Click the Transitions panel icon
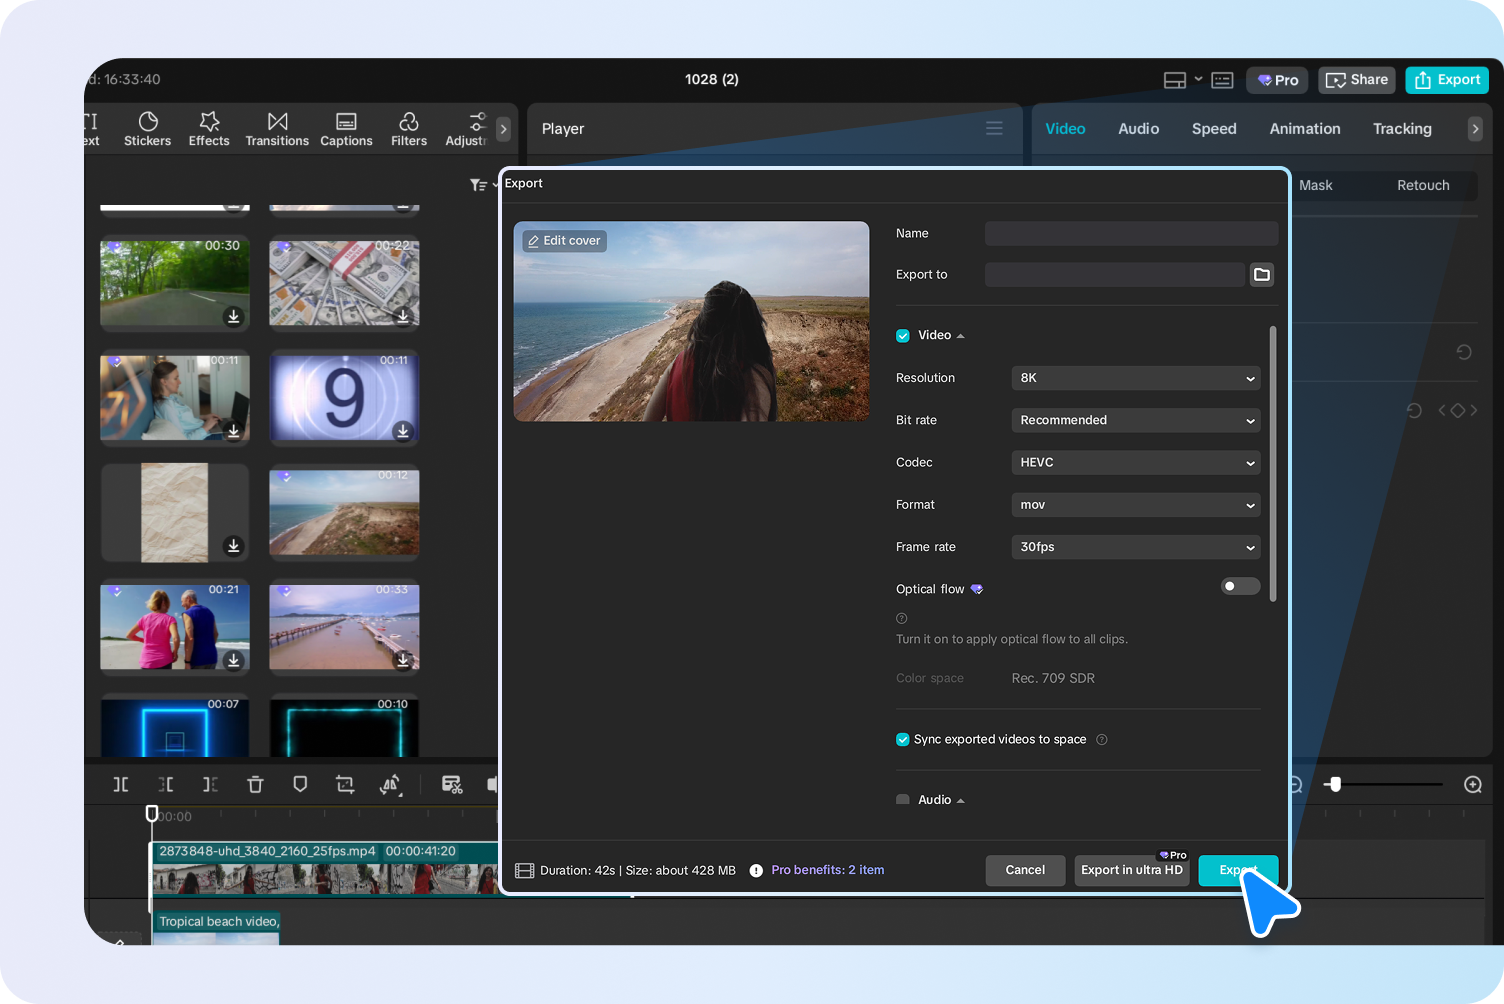The height and width of the screenshot is (1004, 1504). pyautogui.click(x=277, y=128)
